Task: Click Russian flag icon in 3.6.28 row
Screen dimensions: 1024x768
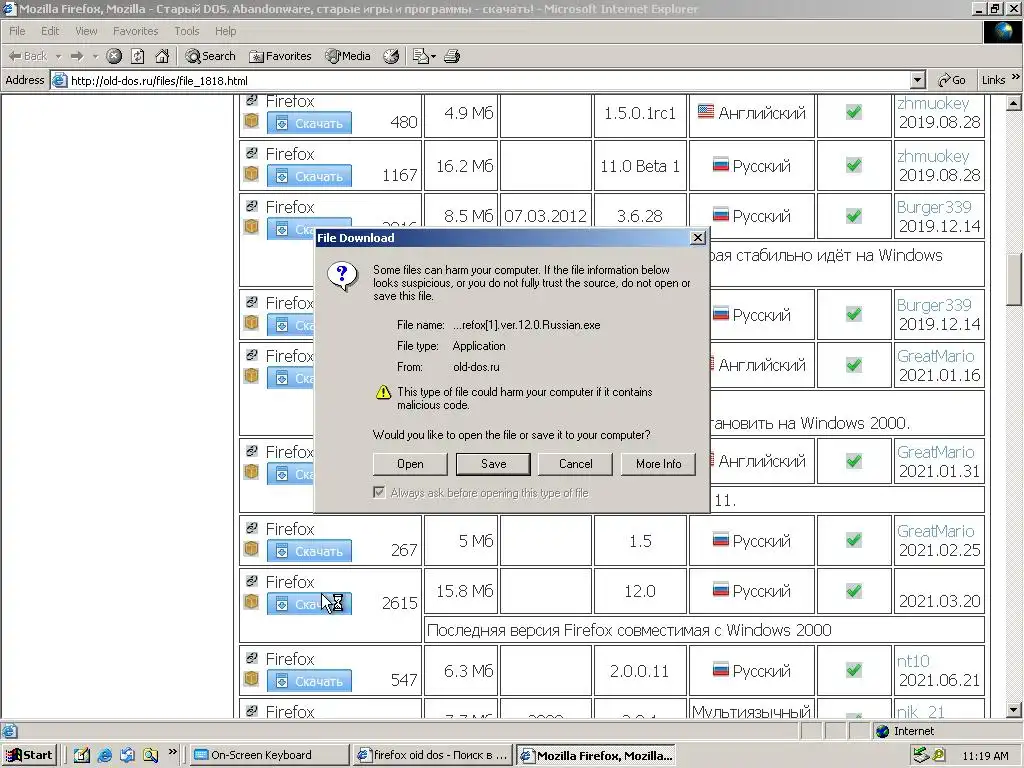Action: [x=720, y=215]
